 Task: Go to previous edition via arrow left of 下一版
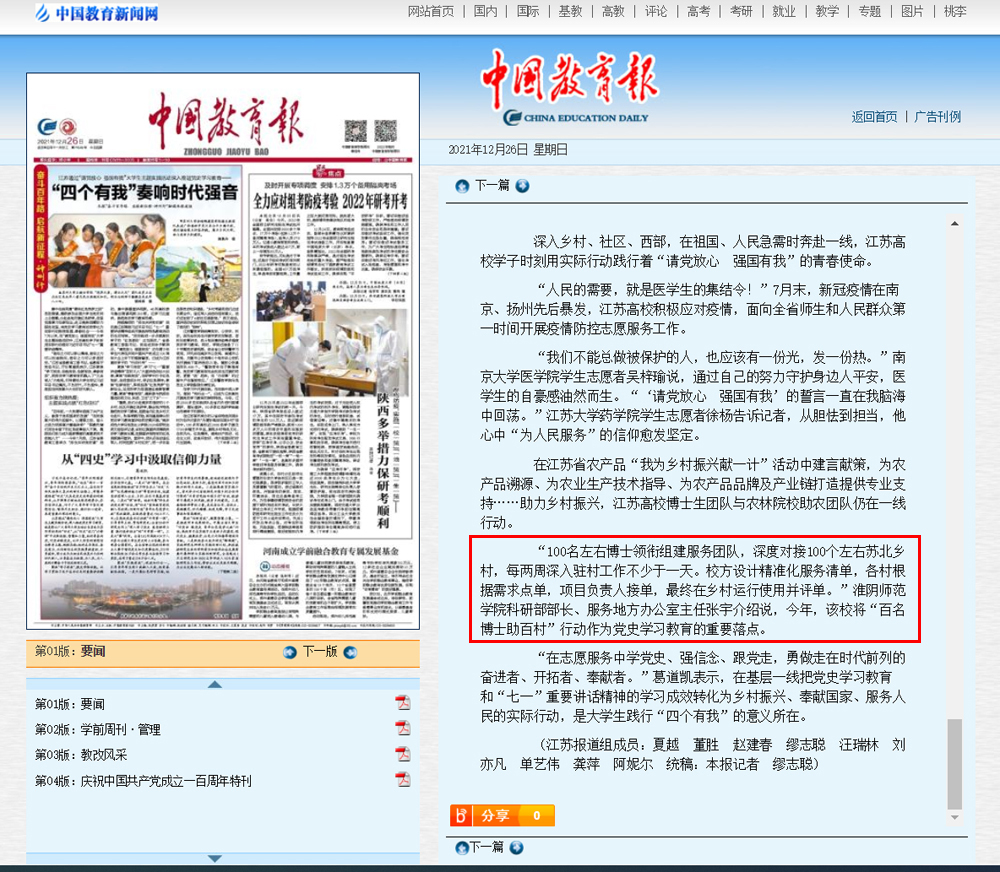point(290,652)
